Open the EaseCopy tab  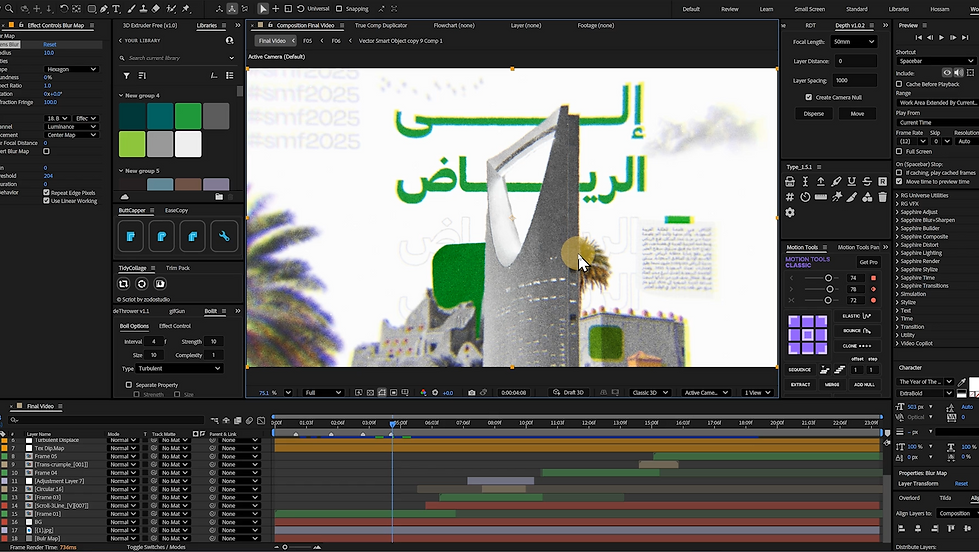[176, 210]
